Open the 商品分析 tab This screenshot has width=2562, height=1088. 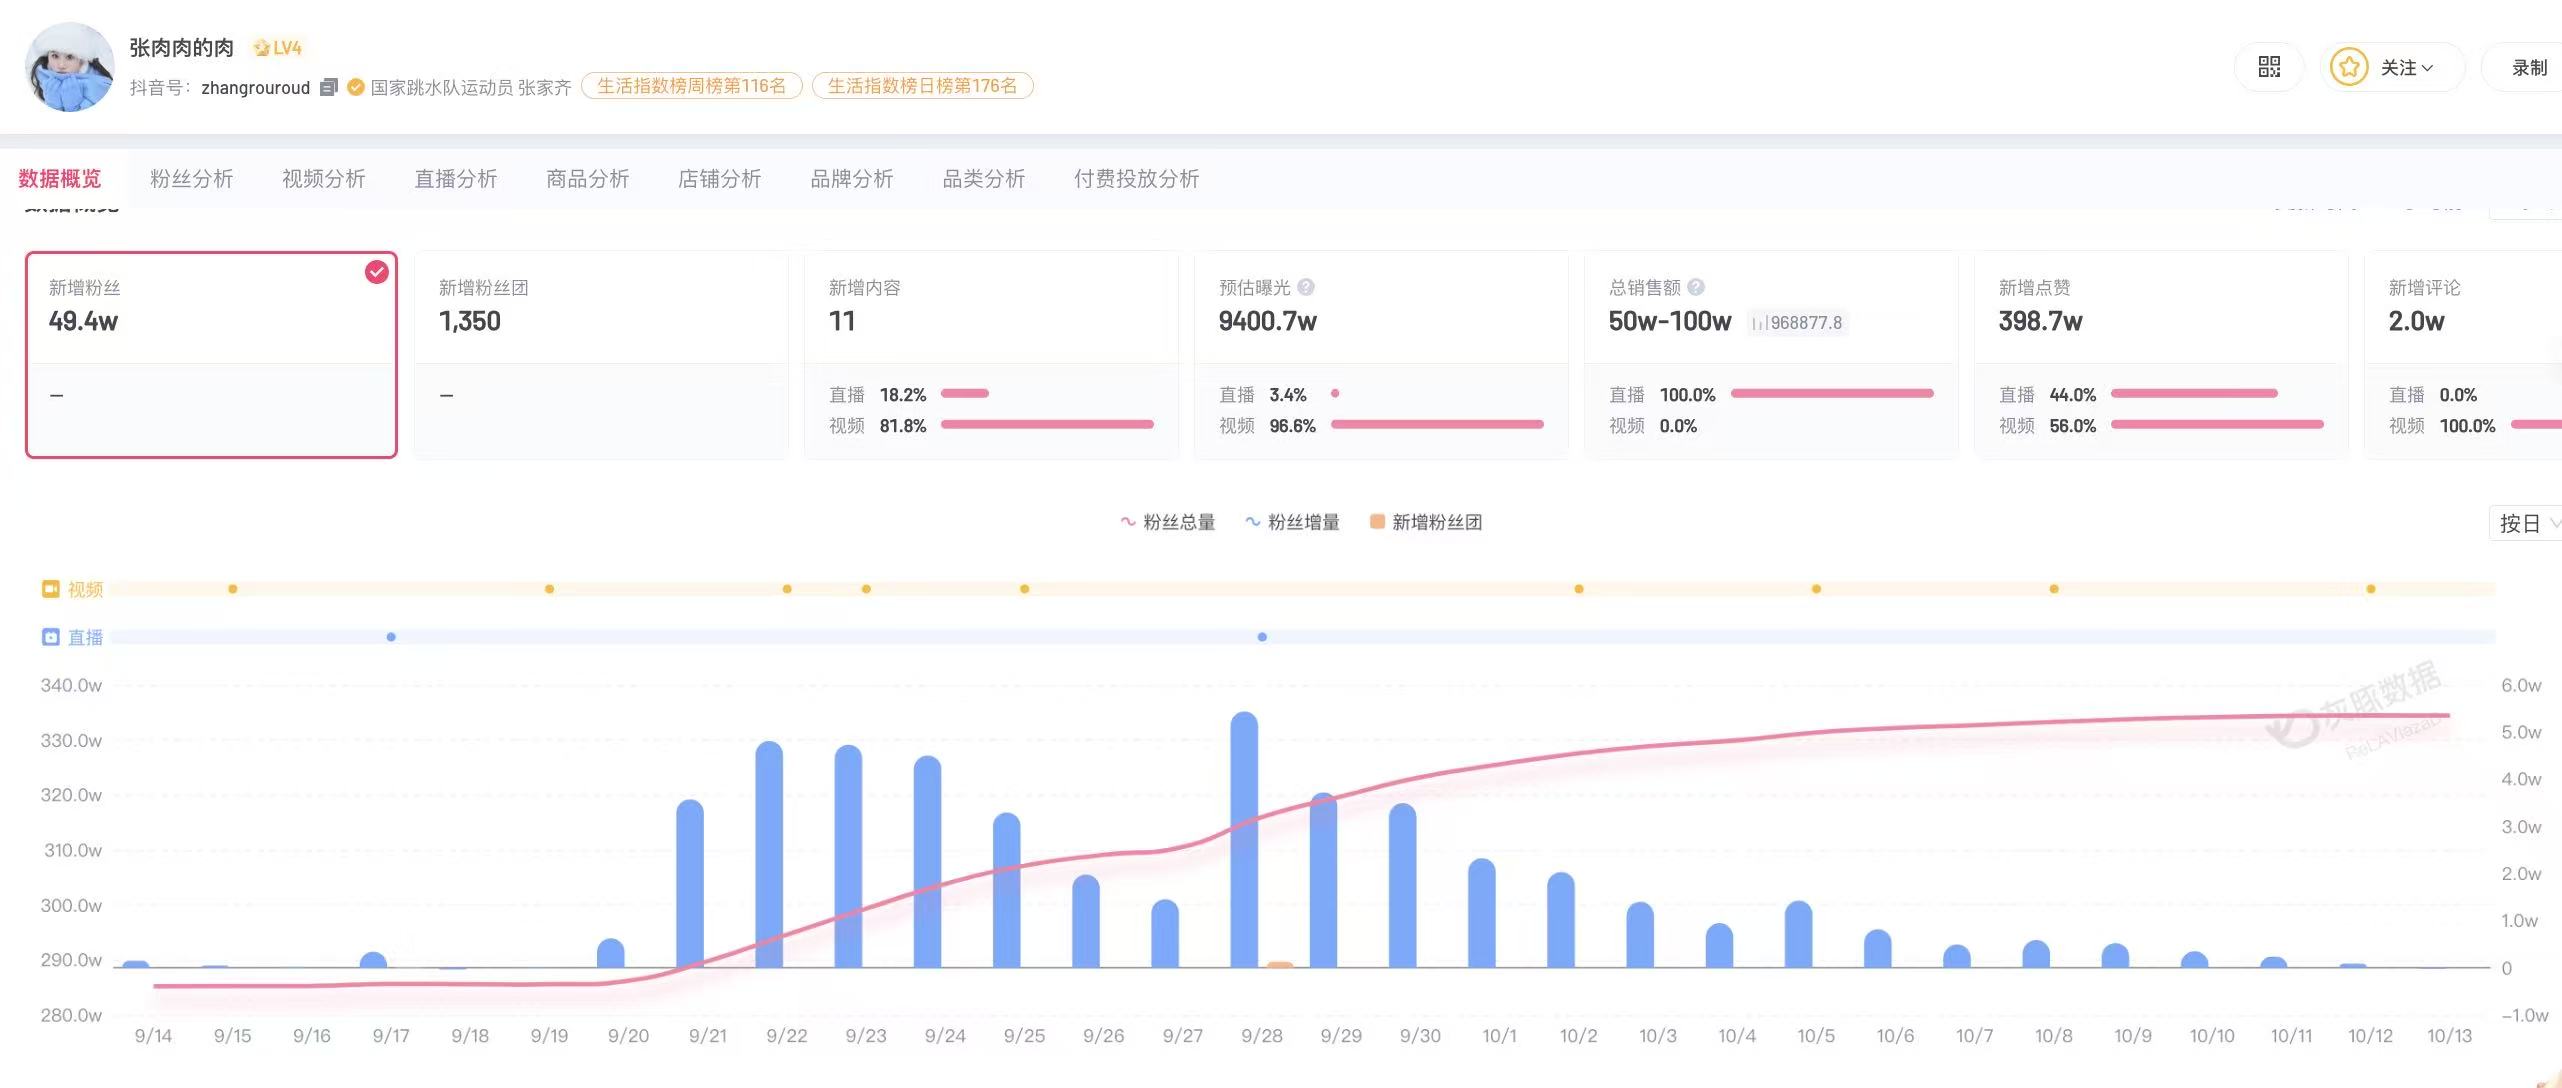588,179
